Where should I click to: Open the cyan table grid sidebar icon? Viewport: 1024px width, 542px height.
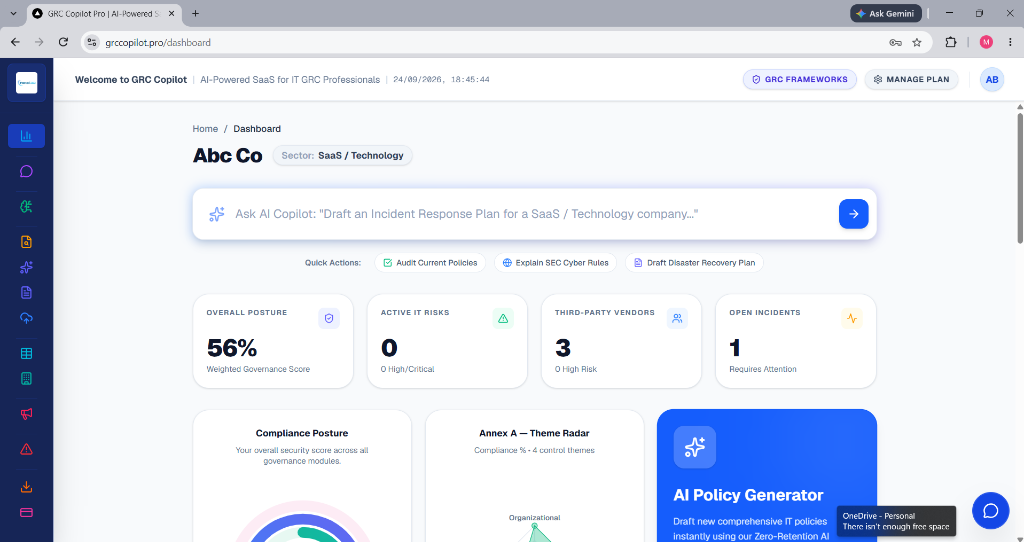pos(26,353)
